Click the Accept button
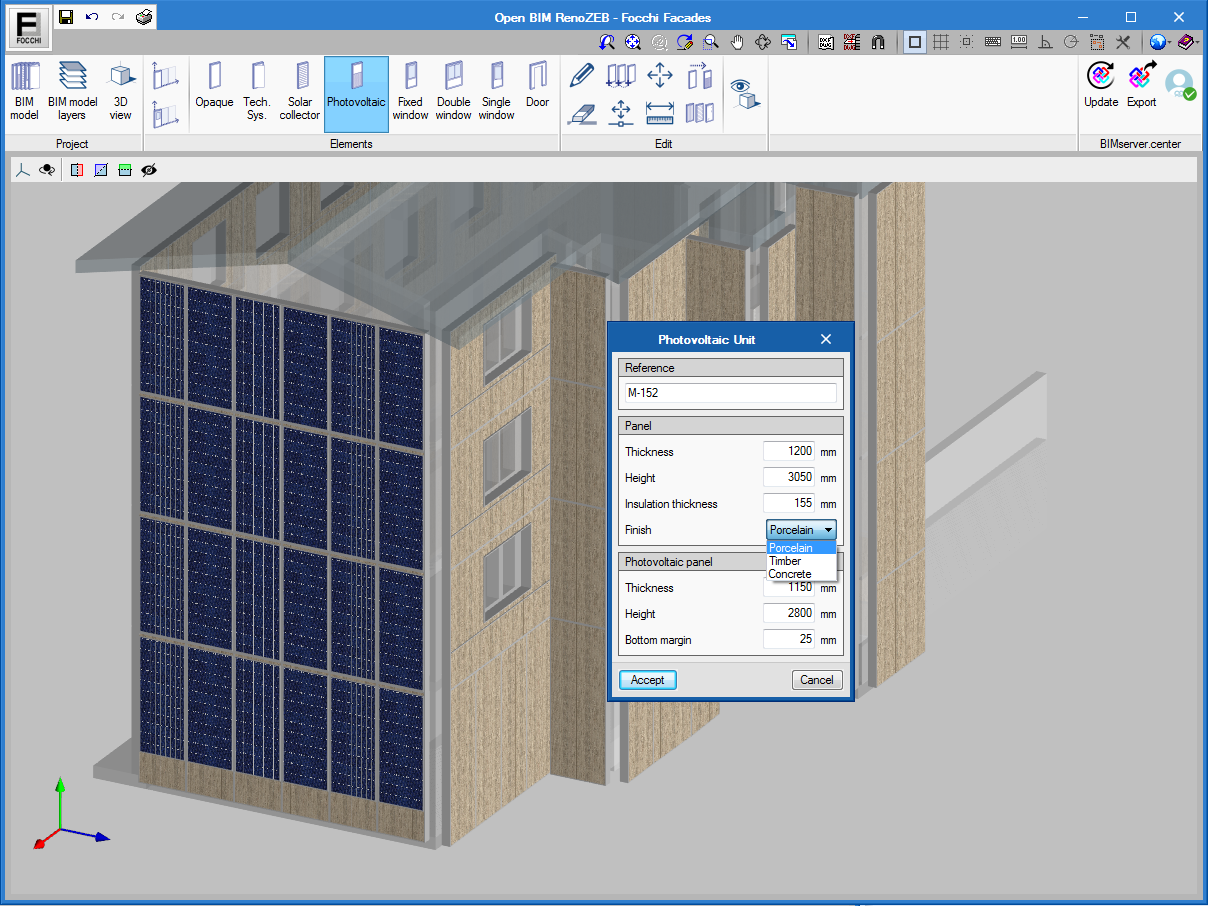1208x906 pixels. (647, 680)
